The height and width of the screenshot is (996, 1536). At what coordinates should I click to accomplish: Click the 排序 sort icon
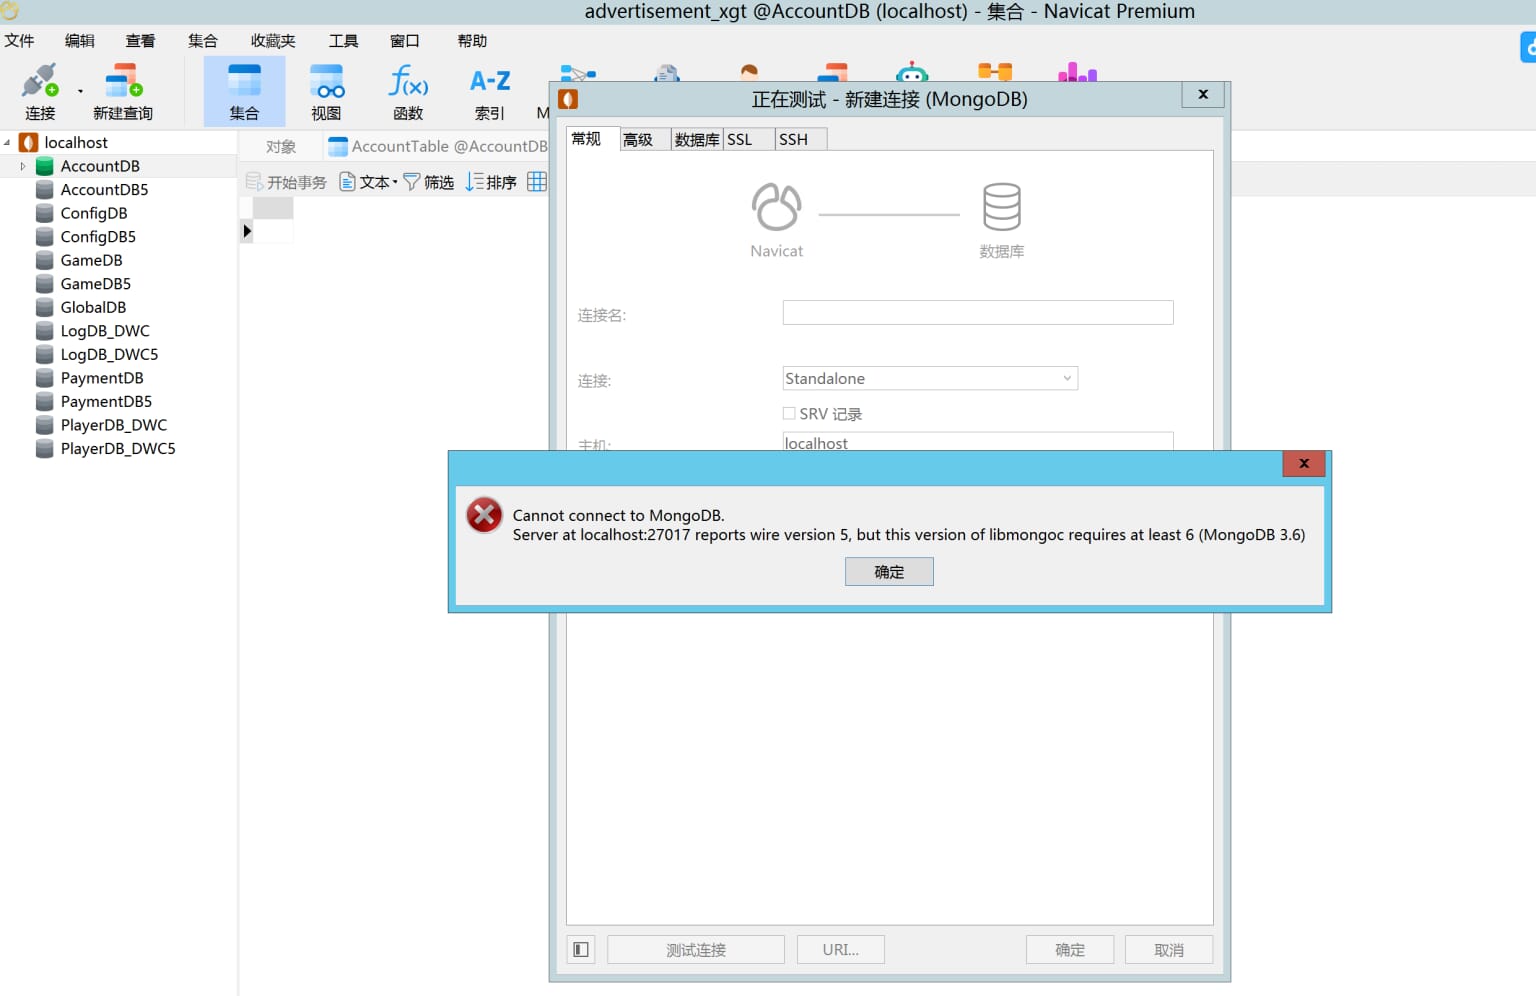pyautogui.click(x=475, y=182)
